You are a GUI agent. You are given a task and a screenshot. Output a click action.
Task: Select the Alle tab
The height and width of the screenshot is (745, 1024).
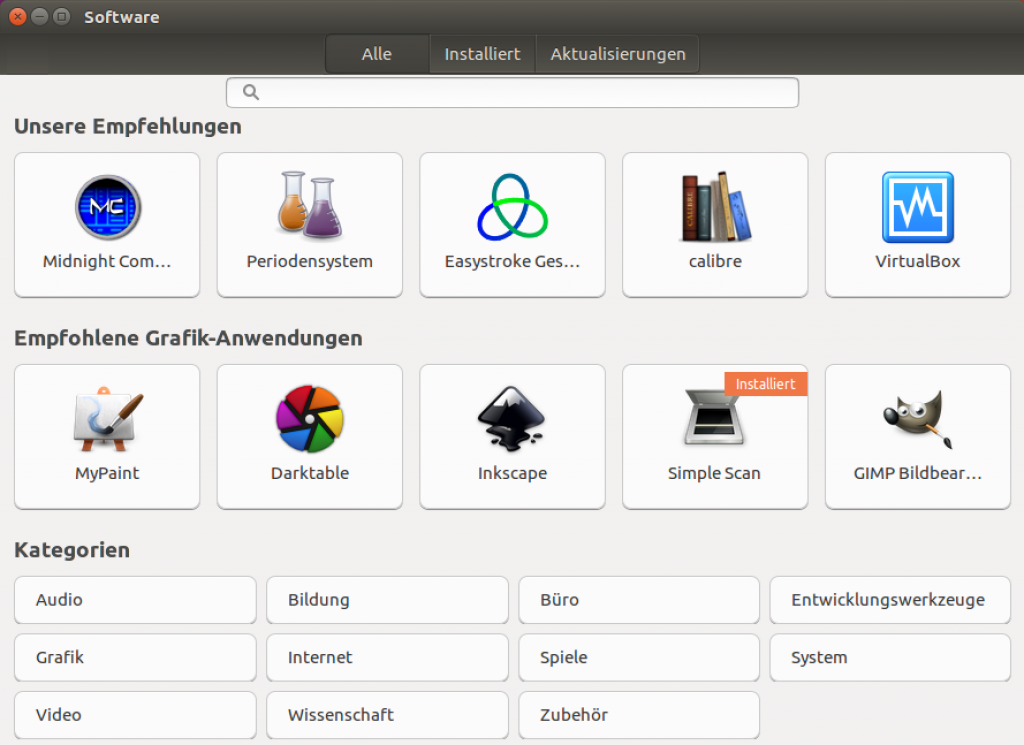[x=377, y=53]
